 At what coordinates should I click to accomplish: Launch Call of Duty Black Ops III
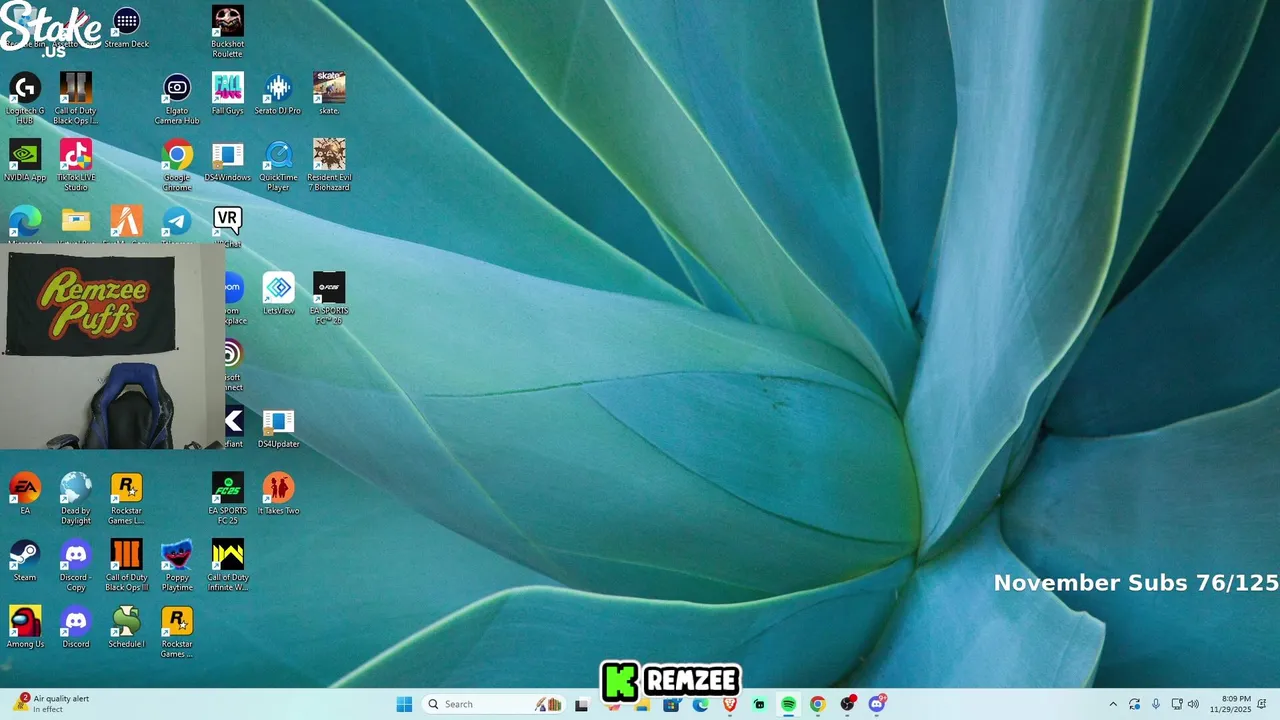[x=126, y=565]
